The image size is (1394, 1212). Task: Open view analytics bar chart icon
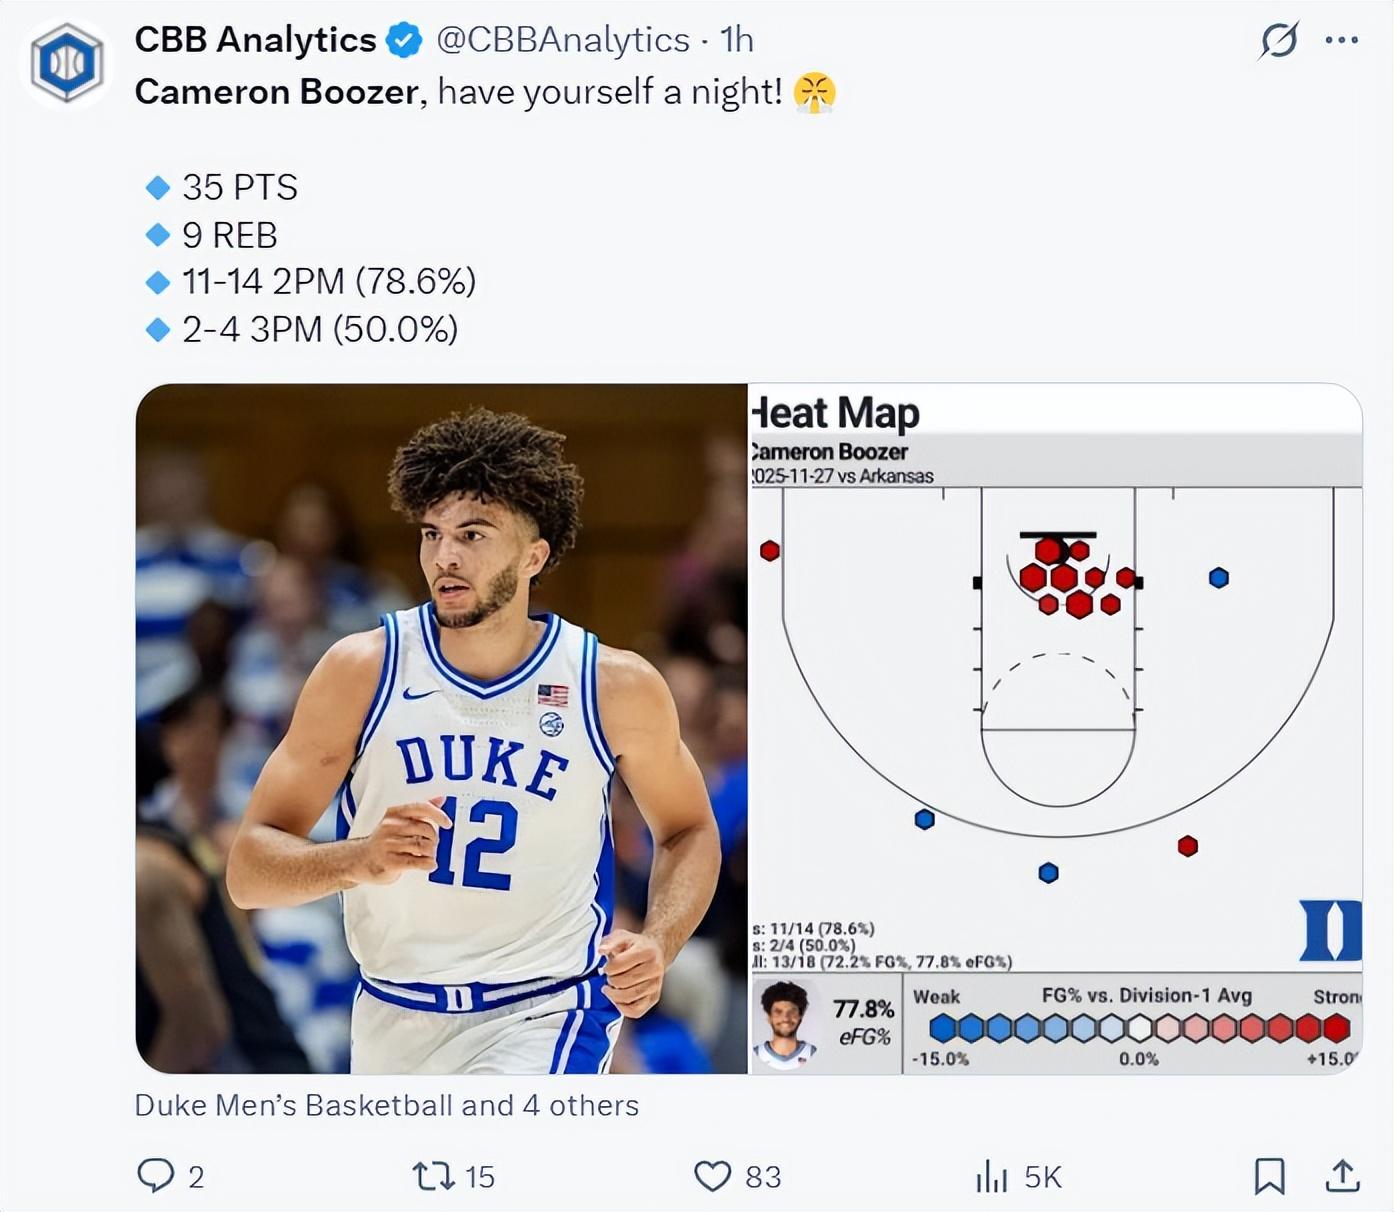pos(991,1177)
